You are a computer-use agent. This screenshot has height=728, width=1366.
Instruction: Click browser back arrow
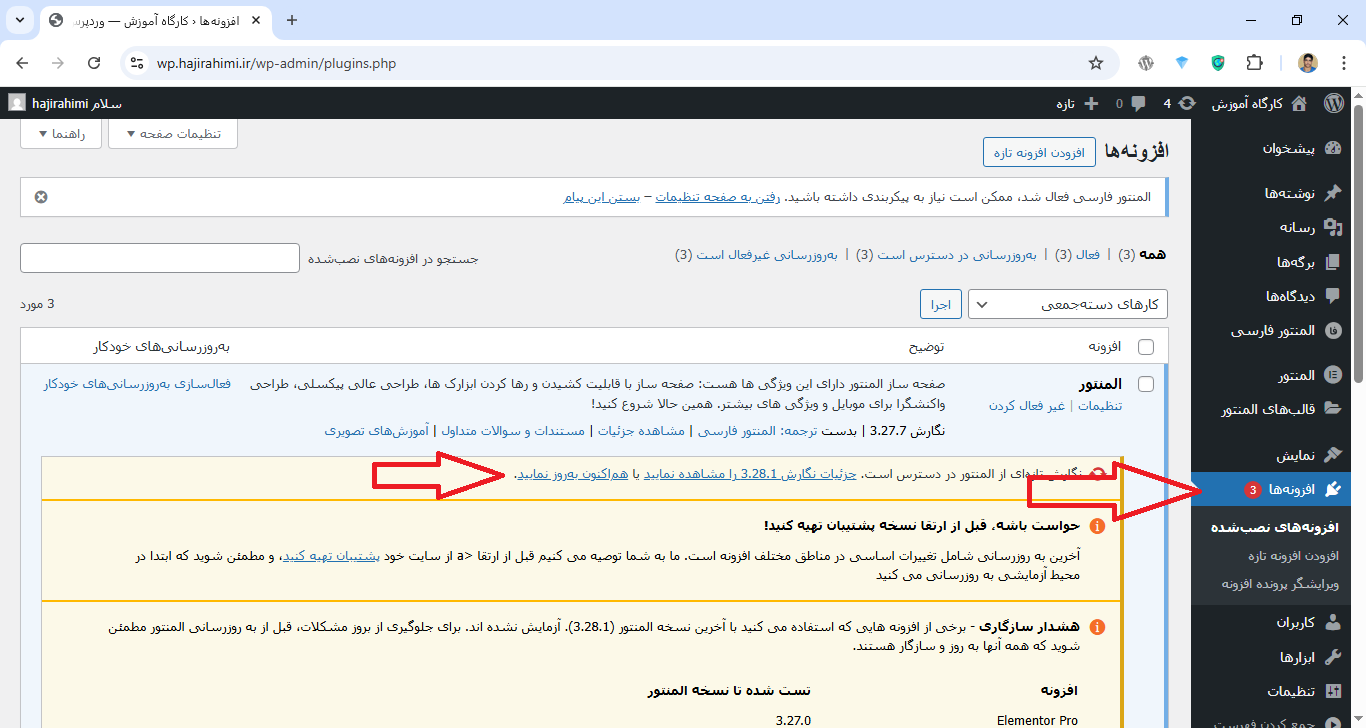23,63
